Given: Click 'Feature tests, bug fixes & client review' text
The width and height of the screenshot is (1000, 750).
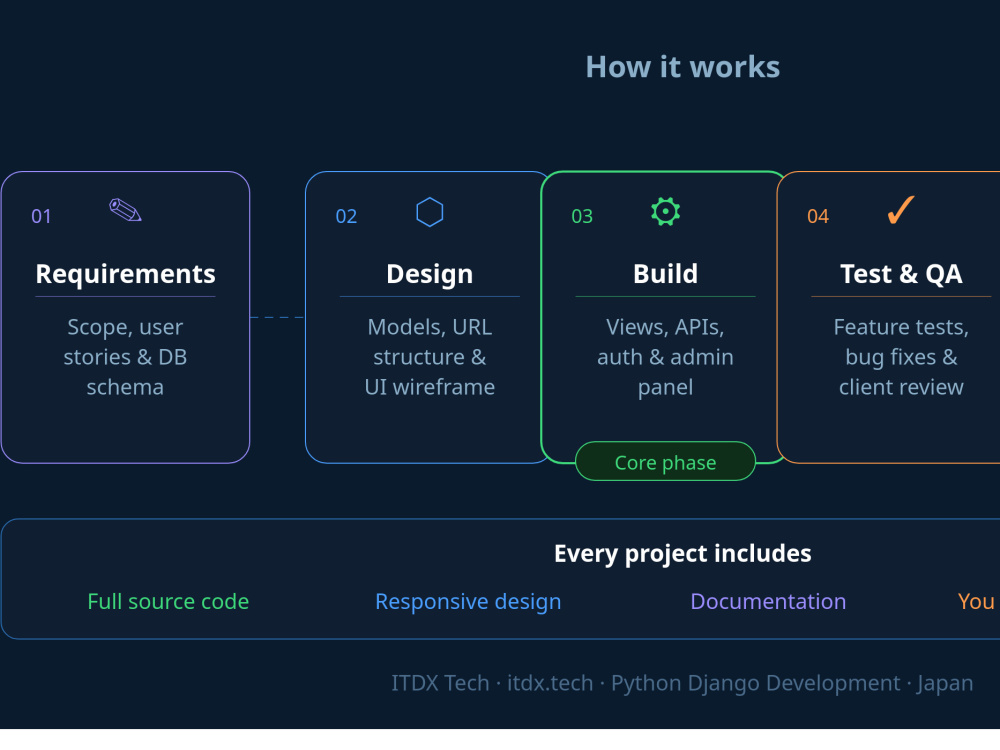Looking at the screenshot, I should click(901, 357).
